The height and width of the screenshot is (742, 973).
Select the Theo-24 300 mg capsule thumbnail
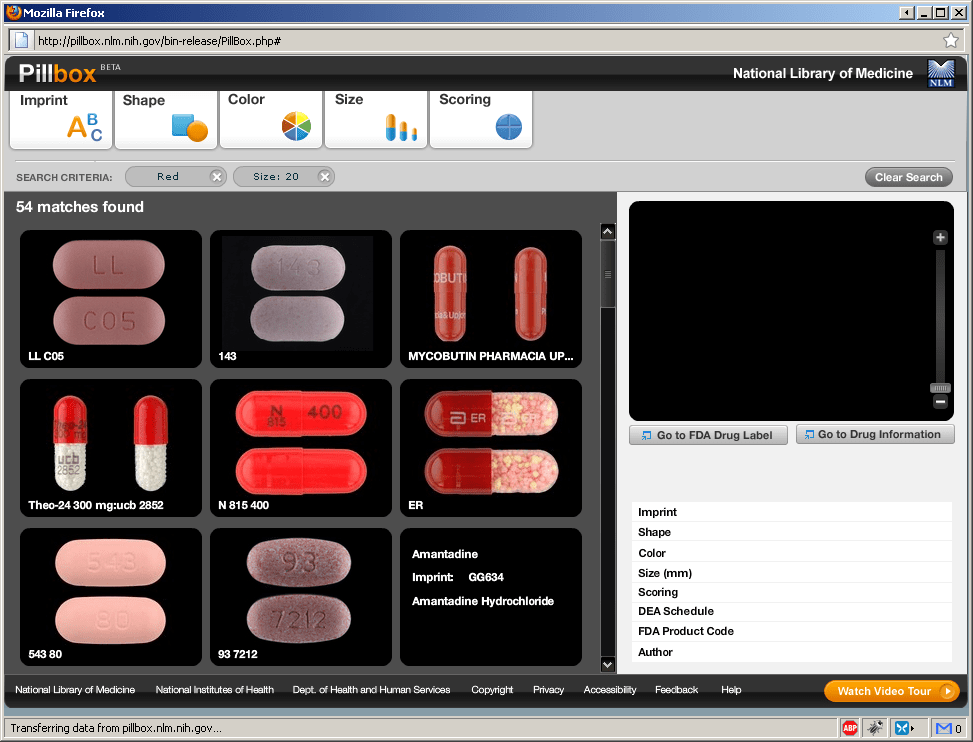(110, 448)
